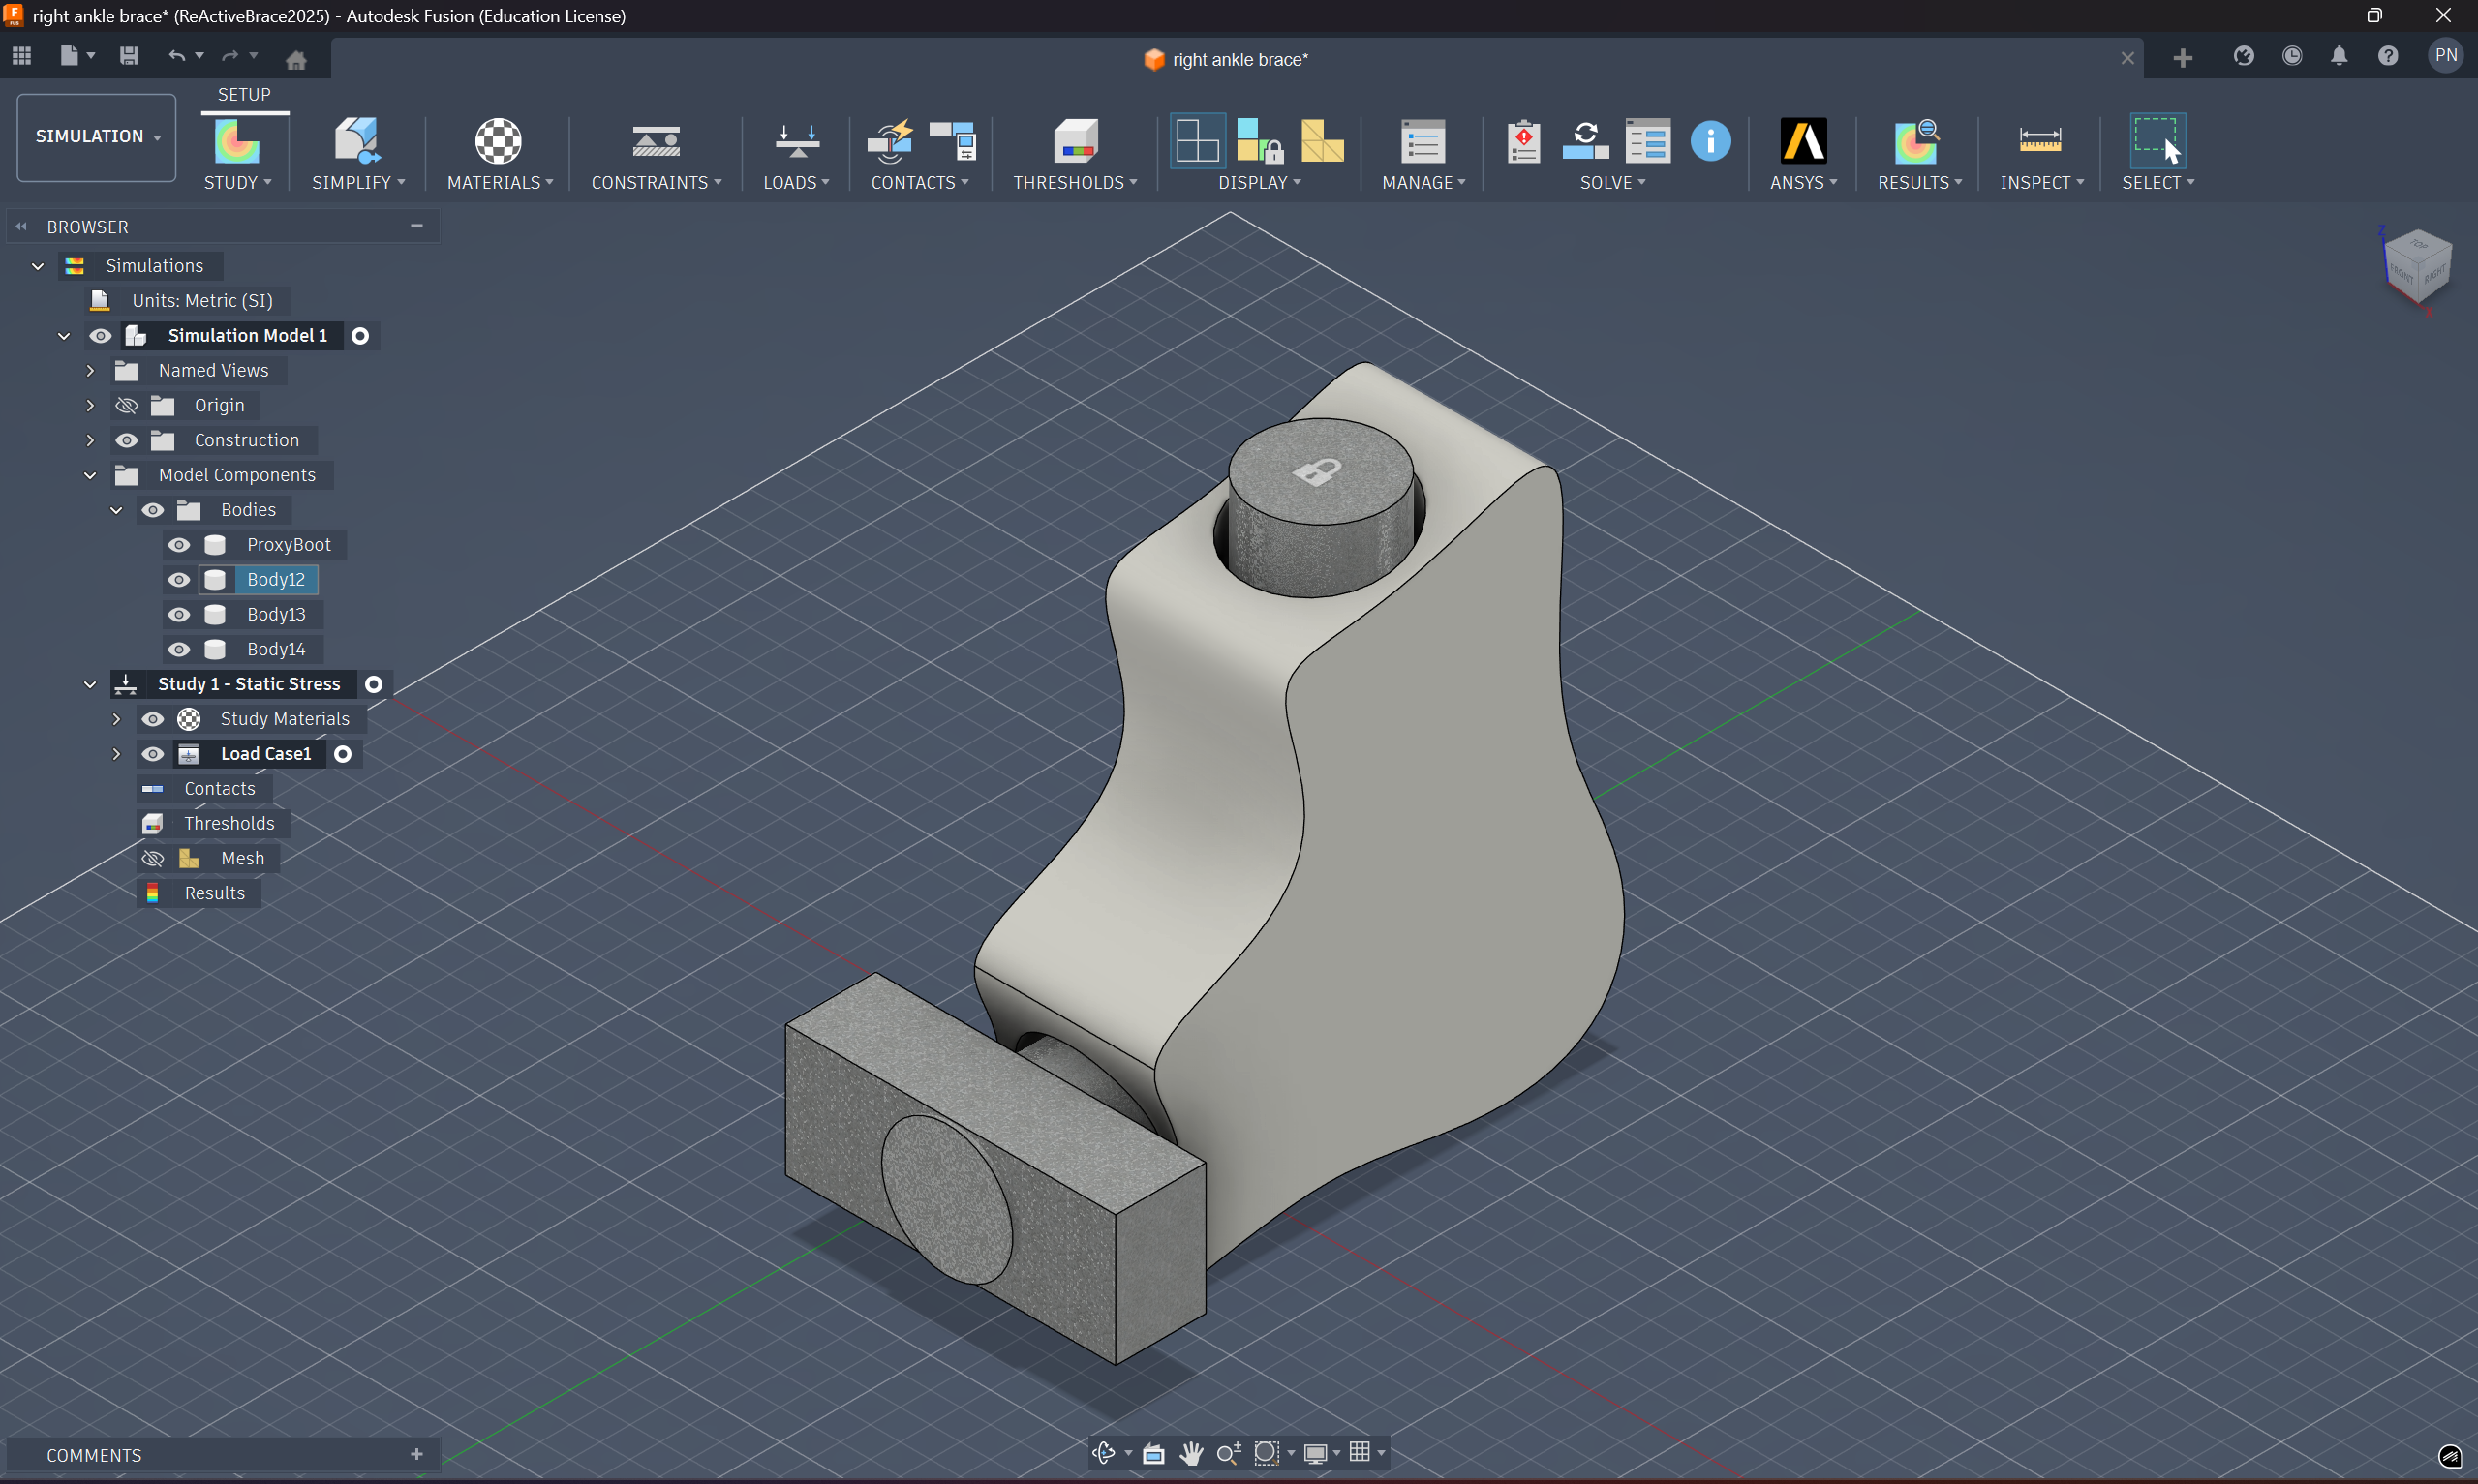Add a new comment with the plus button
Screen dimensions: 2478x1484
417,1454
